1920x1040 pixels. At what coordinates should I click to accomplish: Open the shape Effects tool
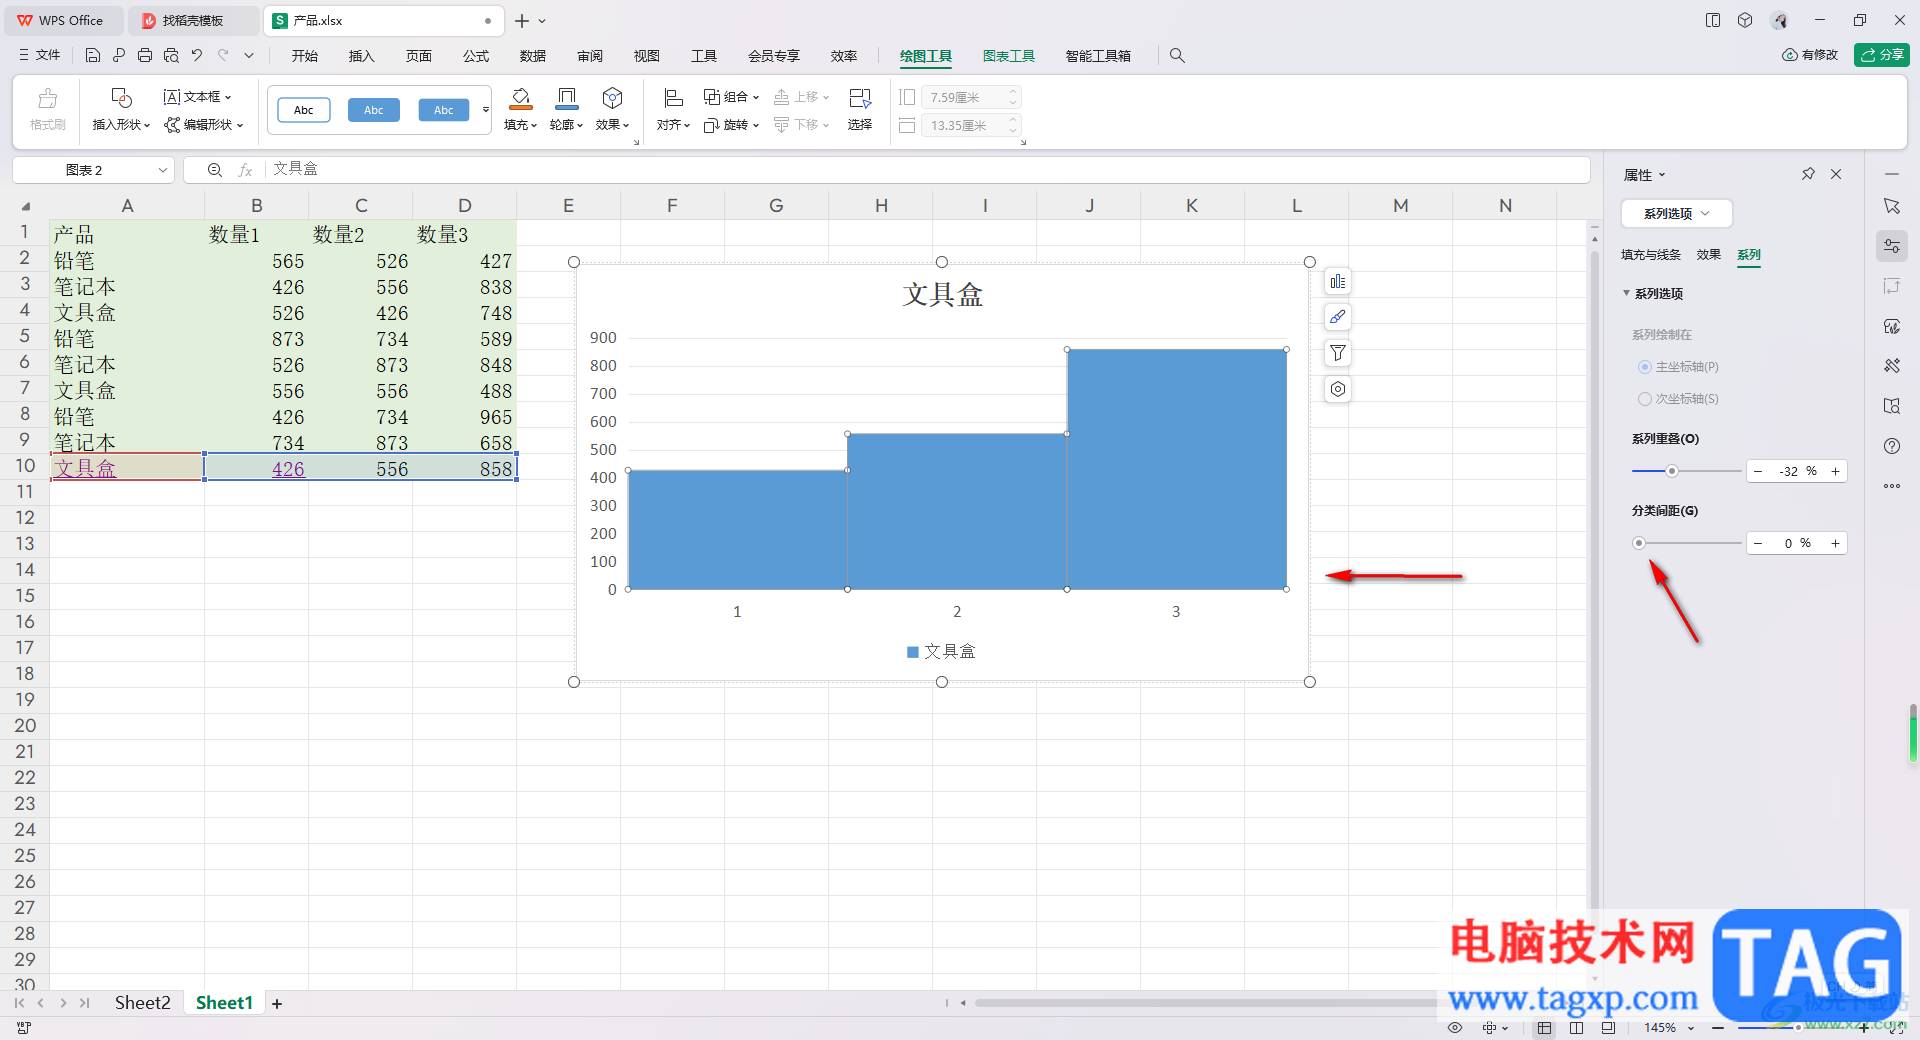(x=612, y=109)
